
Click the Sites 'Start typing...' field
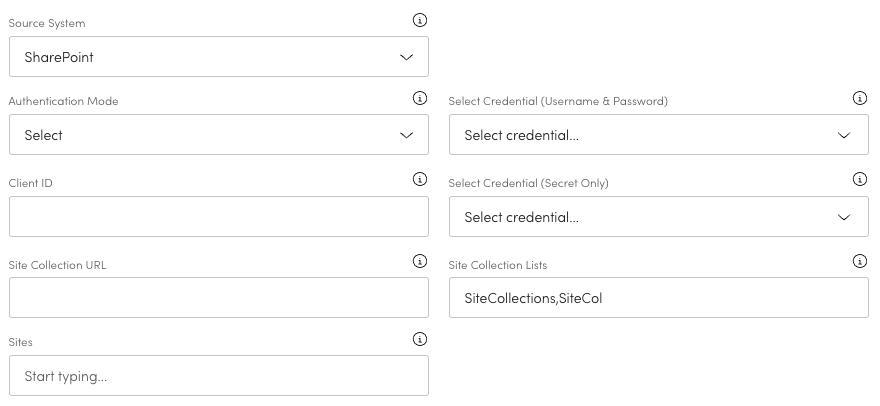click(218, 376)
